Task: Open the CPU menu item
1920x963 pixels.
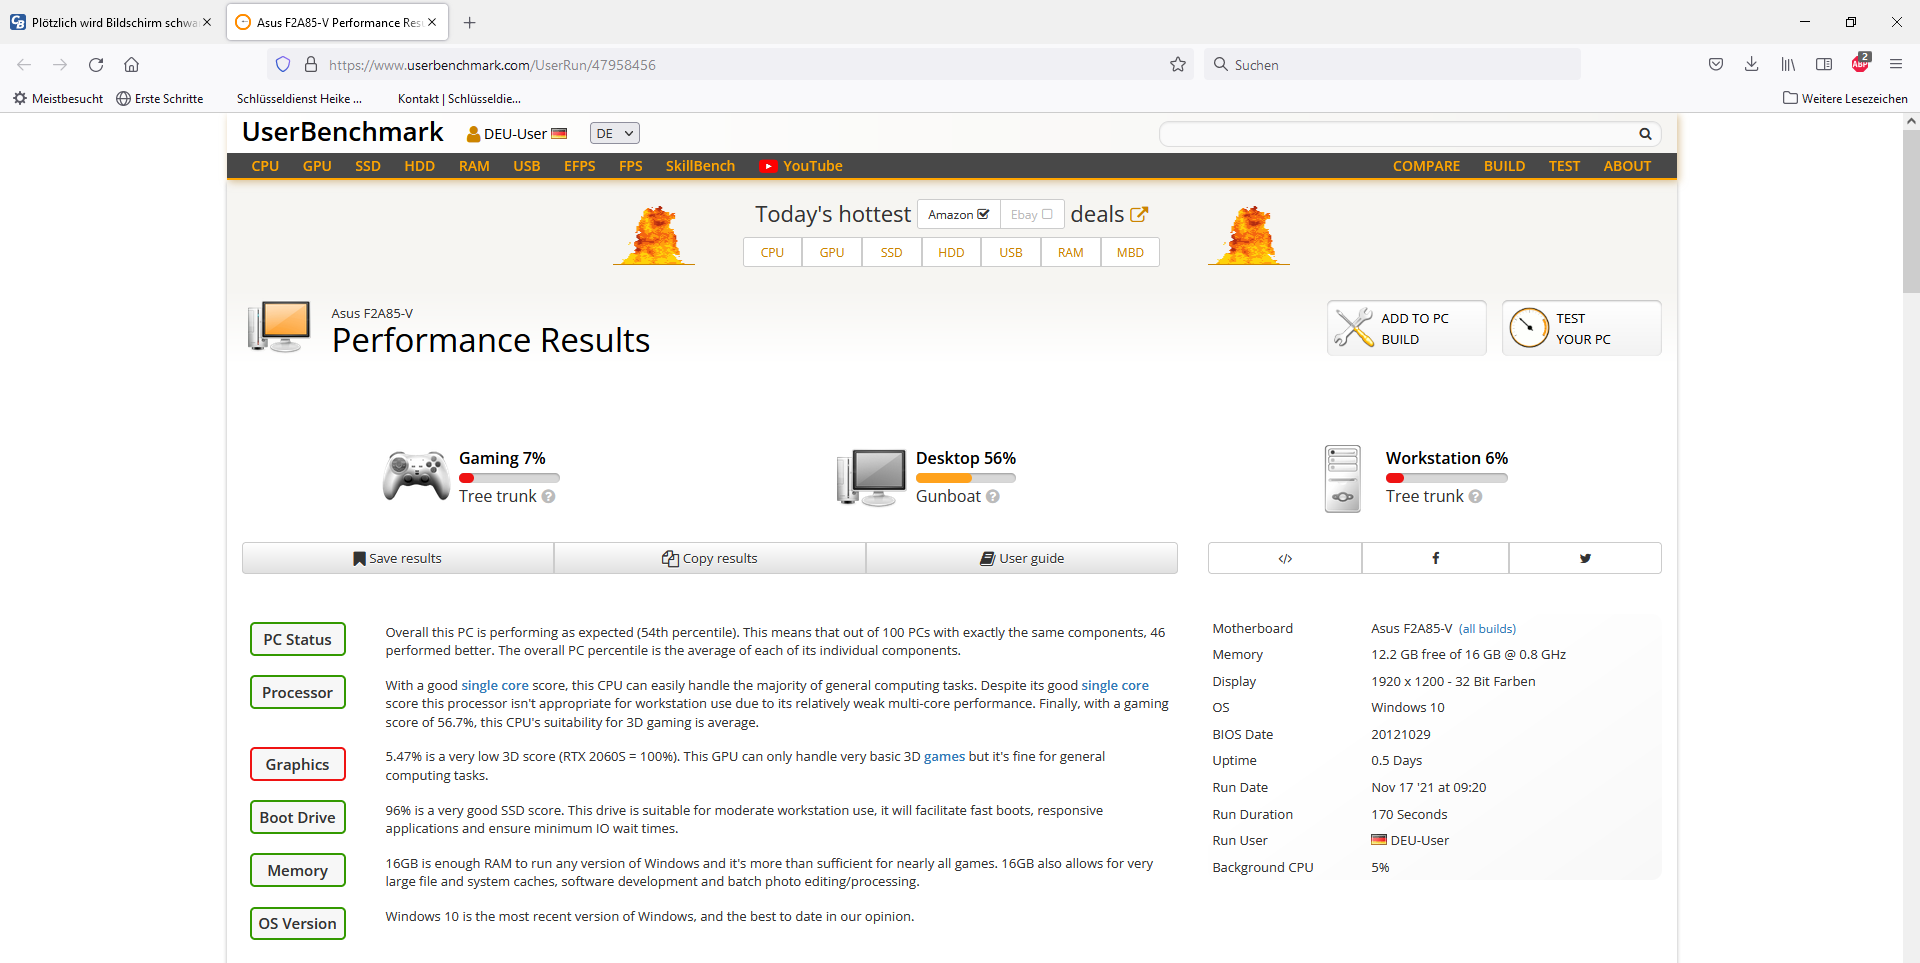Action: tap(265, 166)
